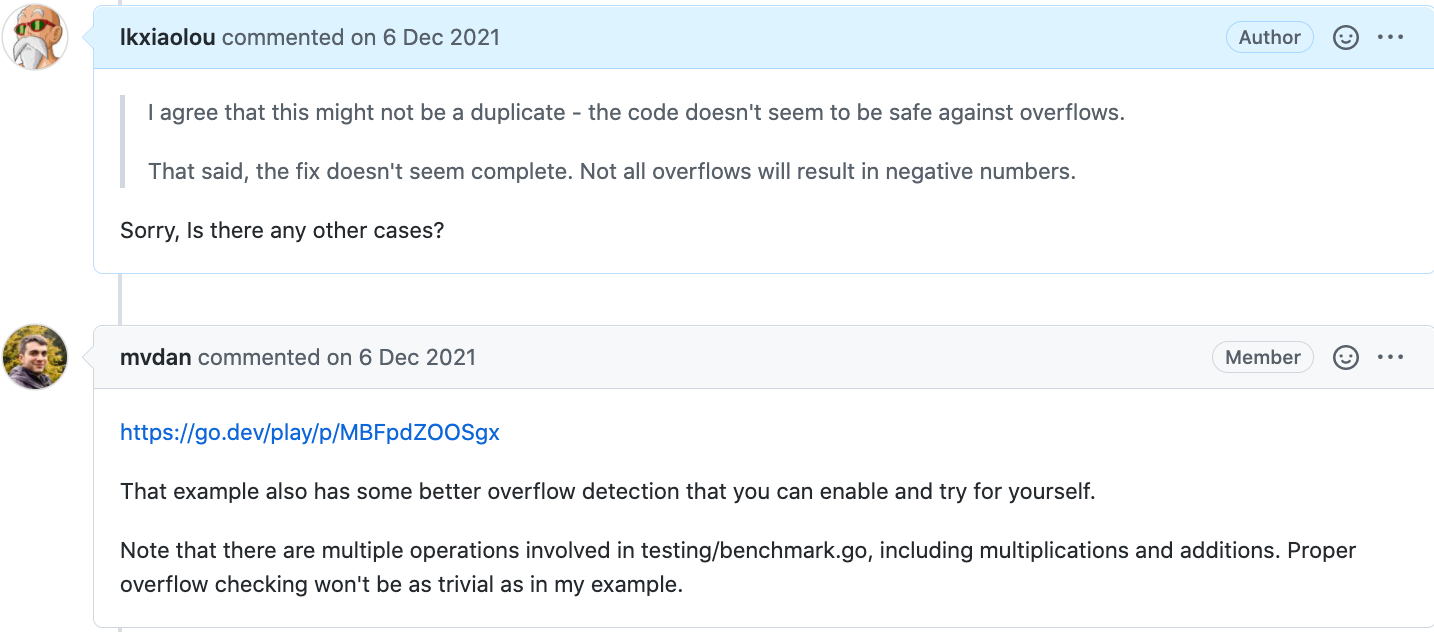Screen dimensions: 1434x632
Task: Click the "Sorry, Is there any other cases?" text
Action: click(x=282, y=230)
